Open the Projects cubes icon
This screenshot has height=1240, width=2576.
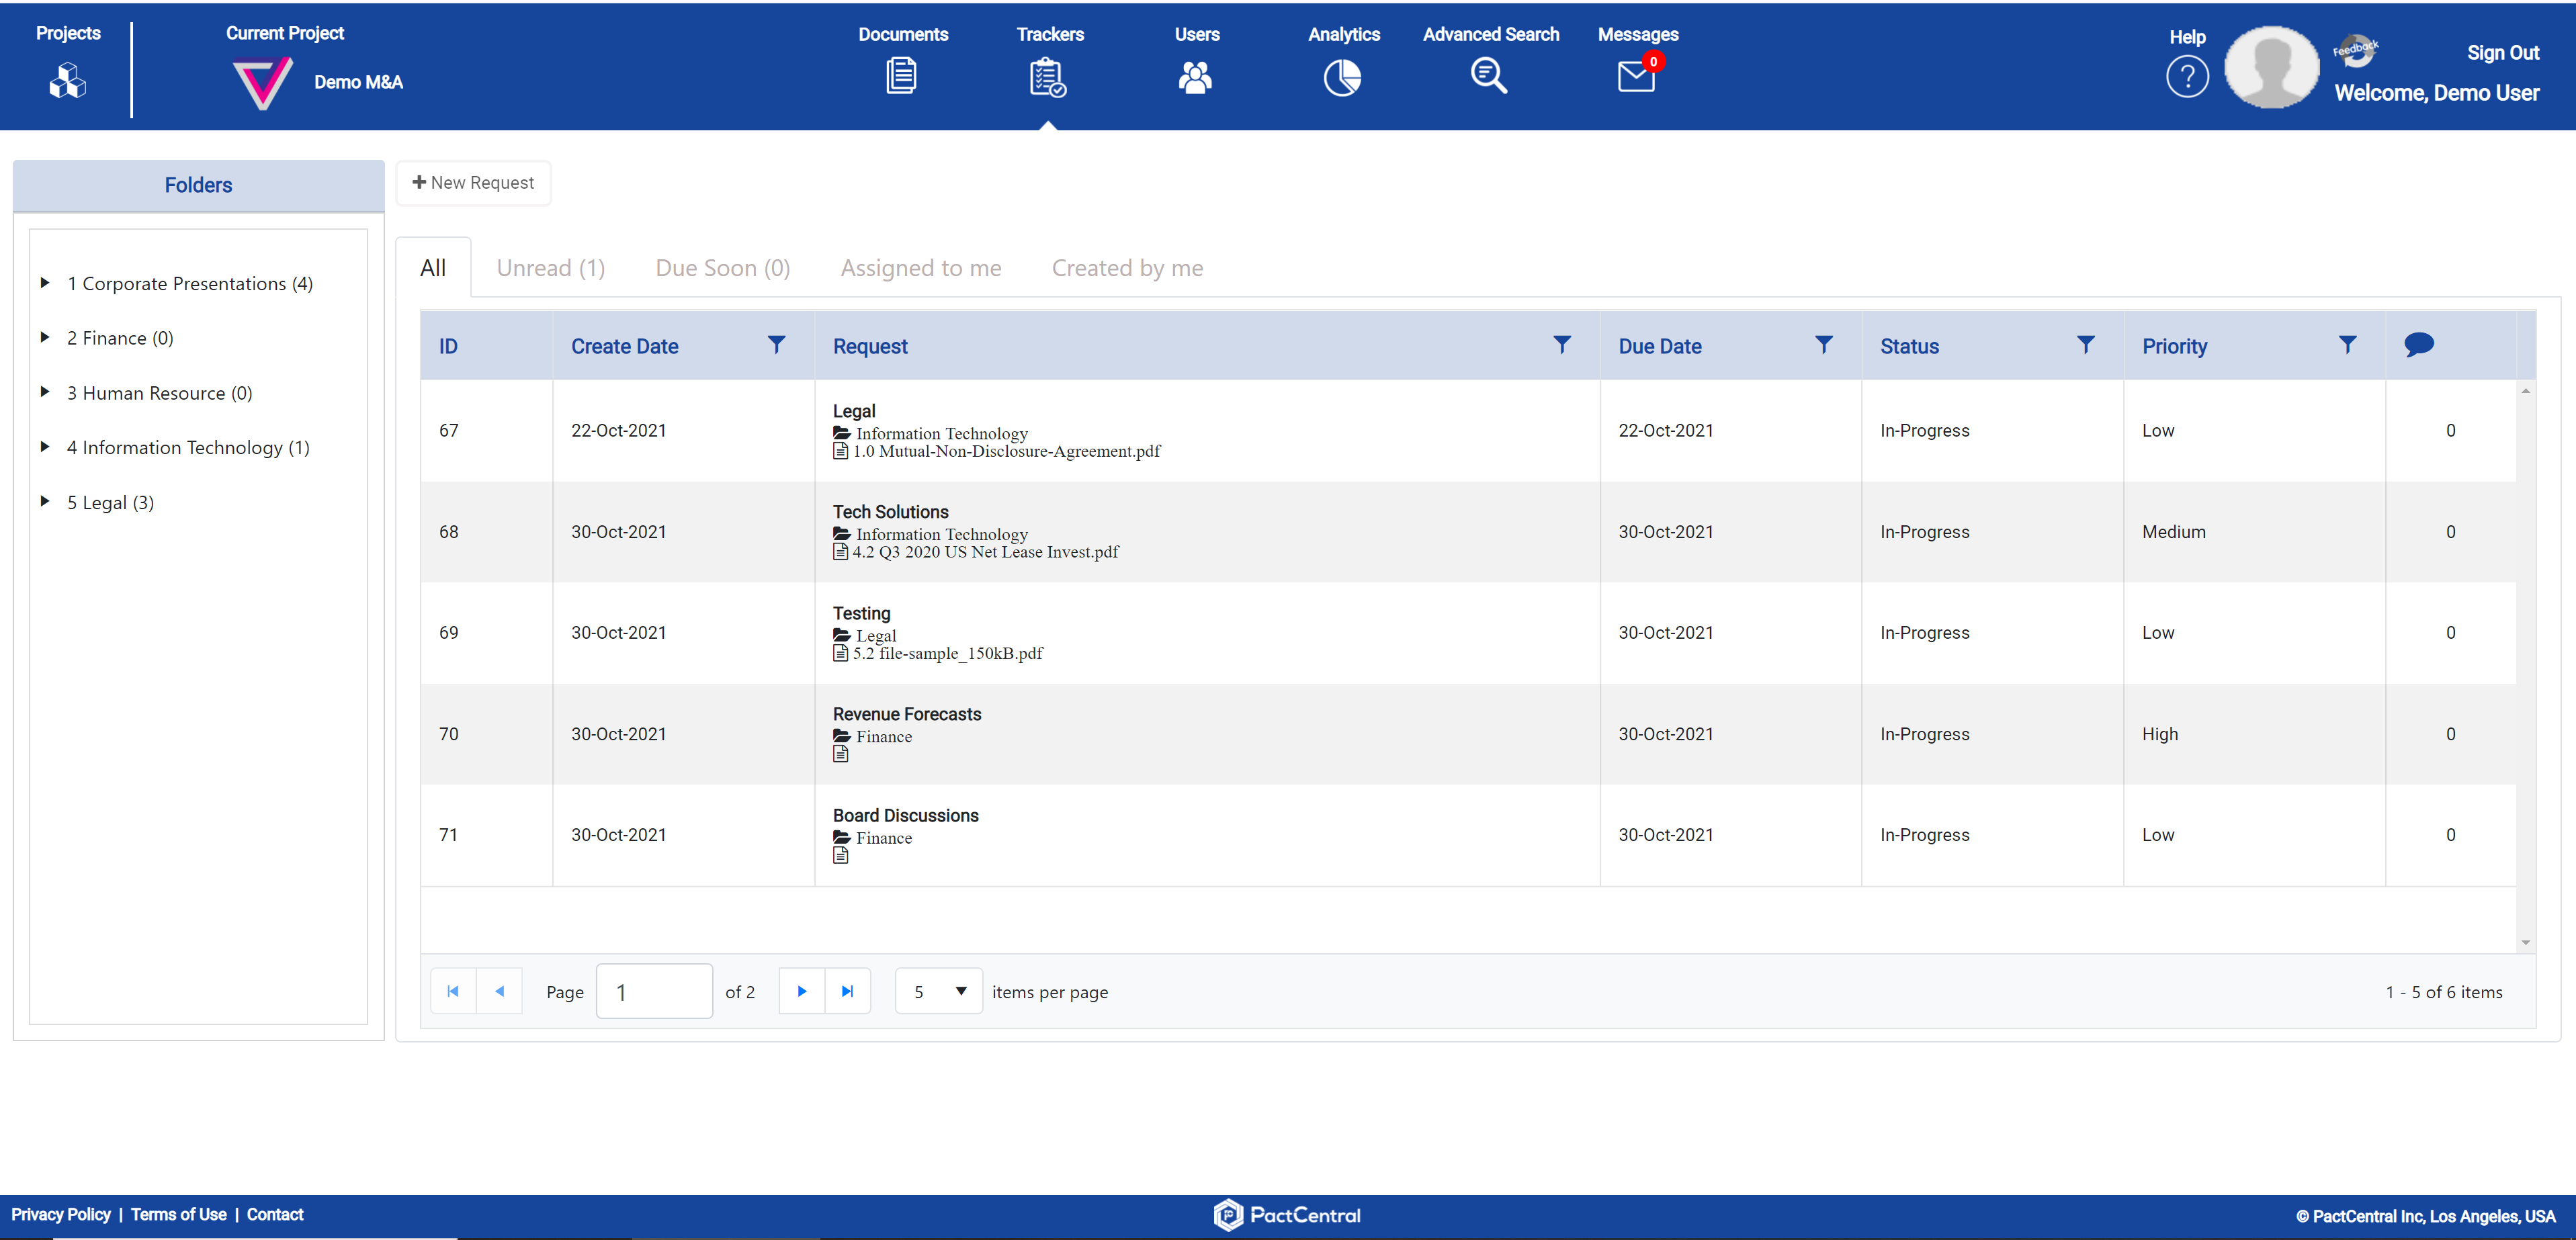pos(67,80)
